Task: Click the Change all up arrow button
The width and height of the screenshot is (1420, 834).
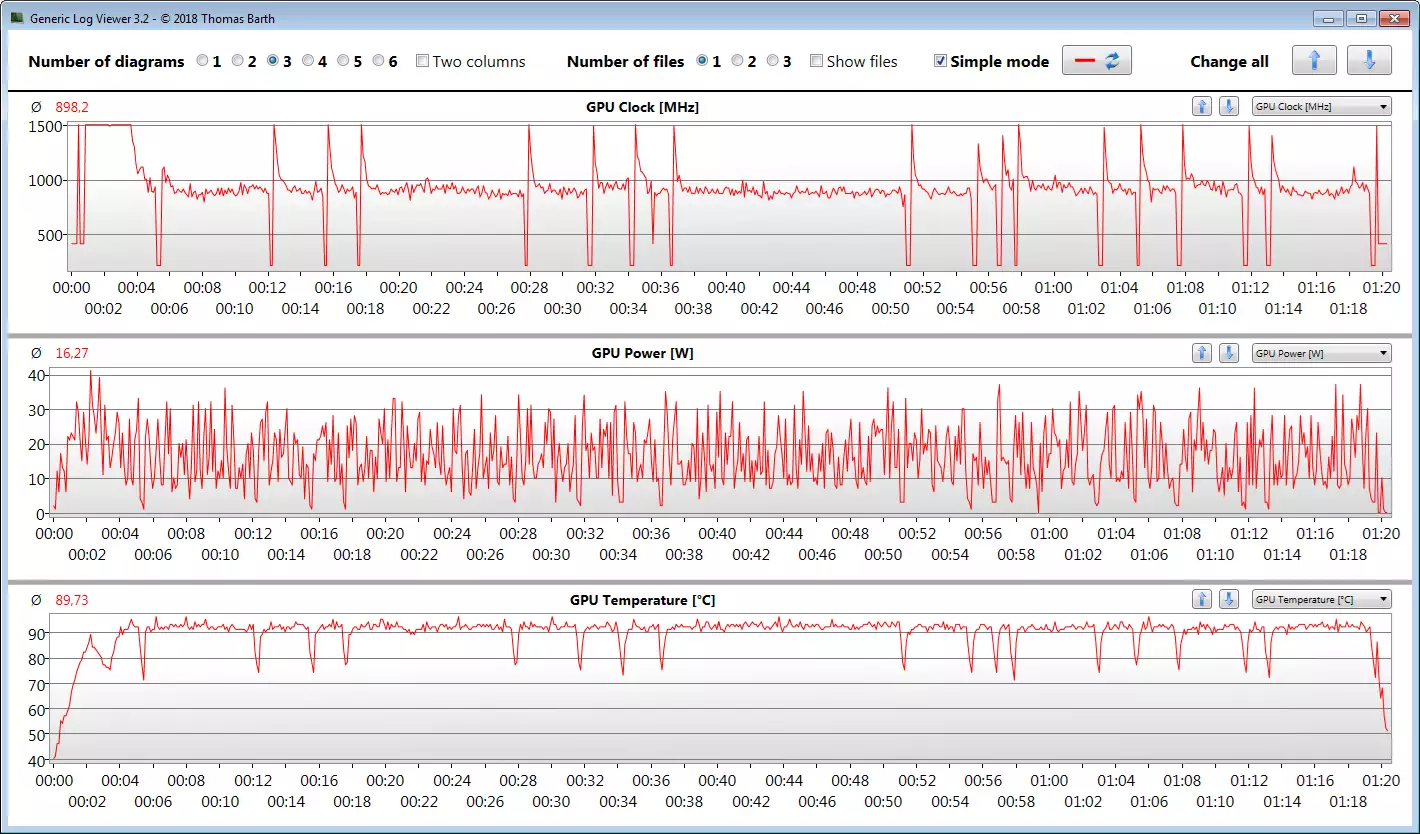Action: pyautogui.click(x=1314, y=61)
